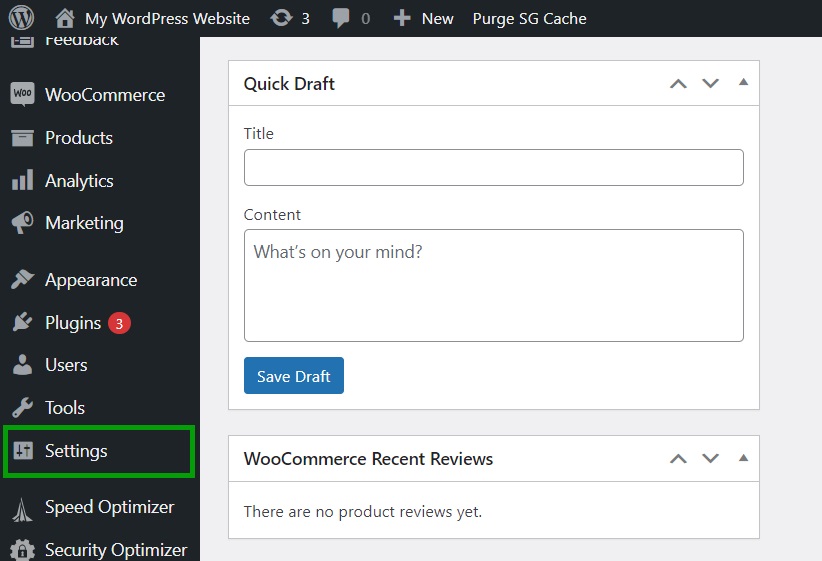Click the Appearance paintbrush icon

coord(22,279)
